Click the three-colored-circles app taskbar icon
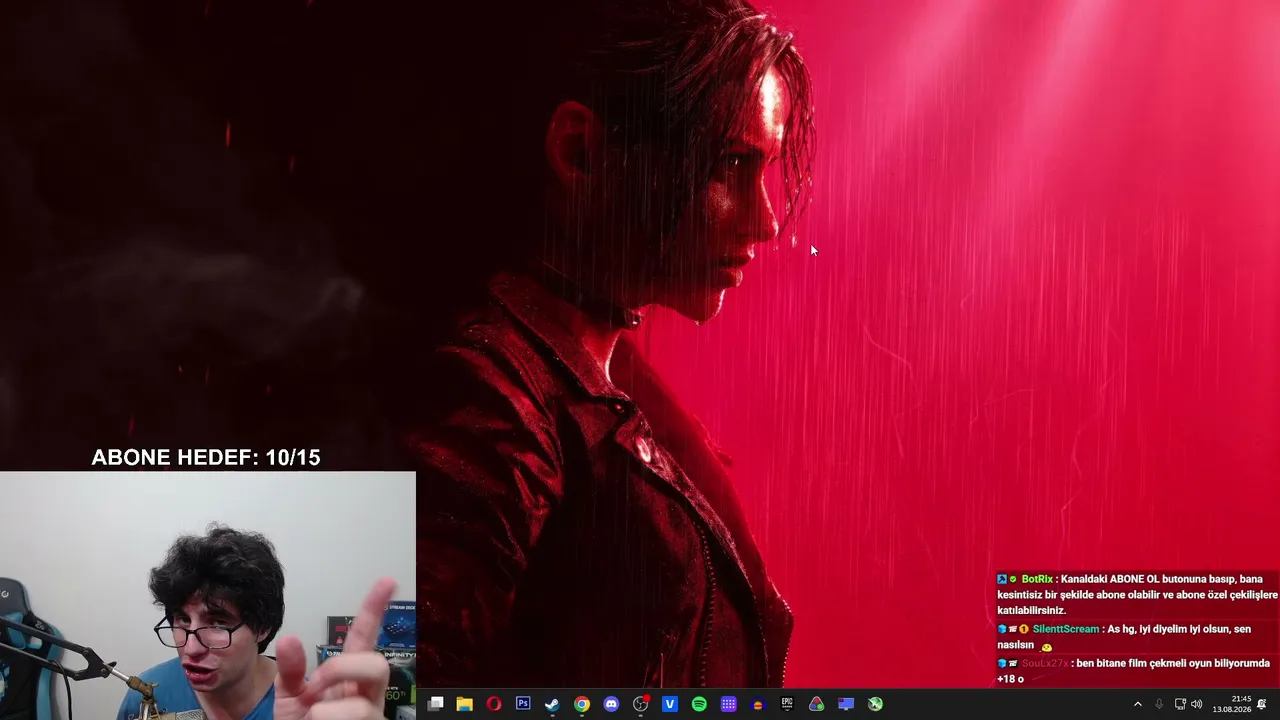This screenshot has height=720, width=1280. (817, 704)
